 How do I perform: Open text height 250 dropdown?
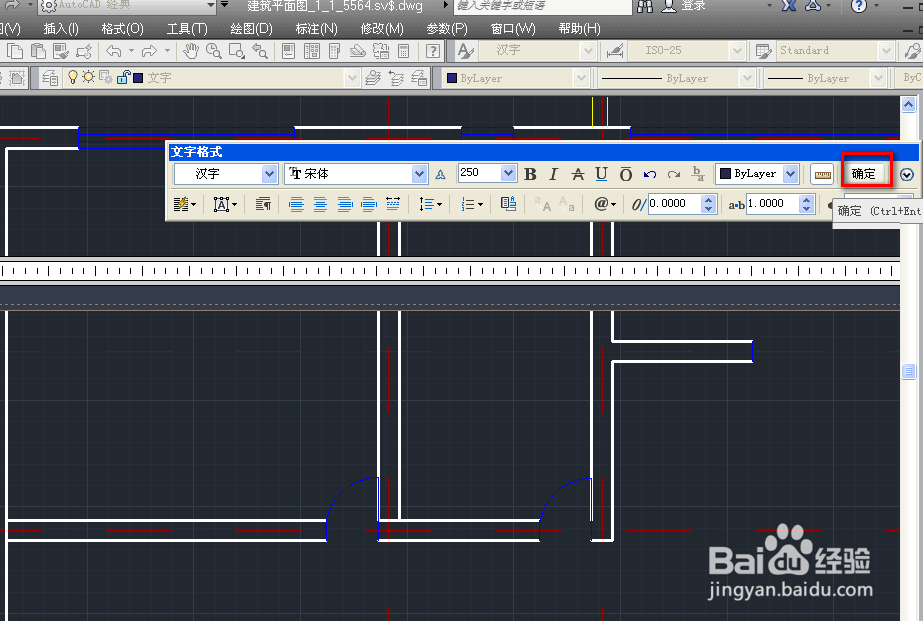(x=509, y=173)
